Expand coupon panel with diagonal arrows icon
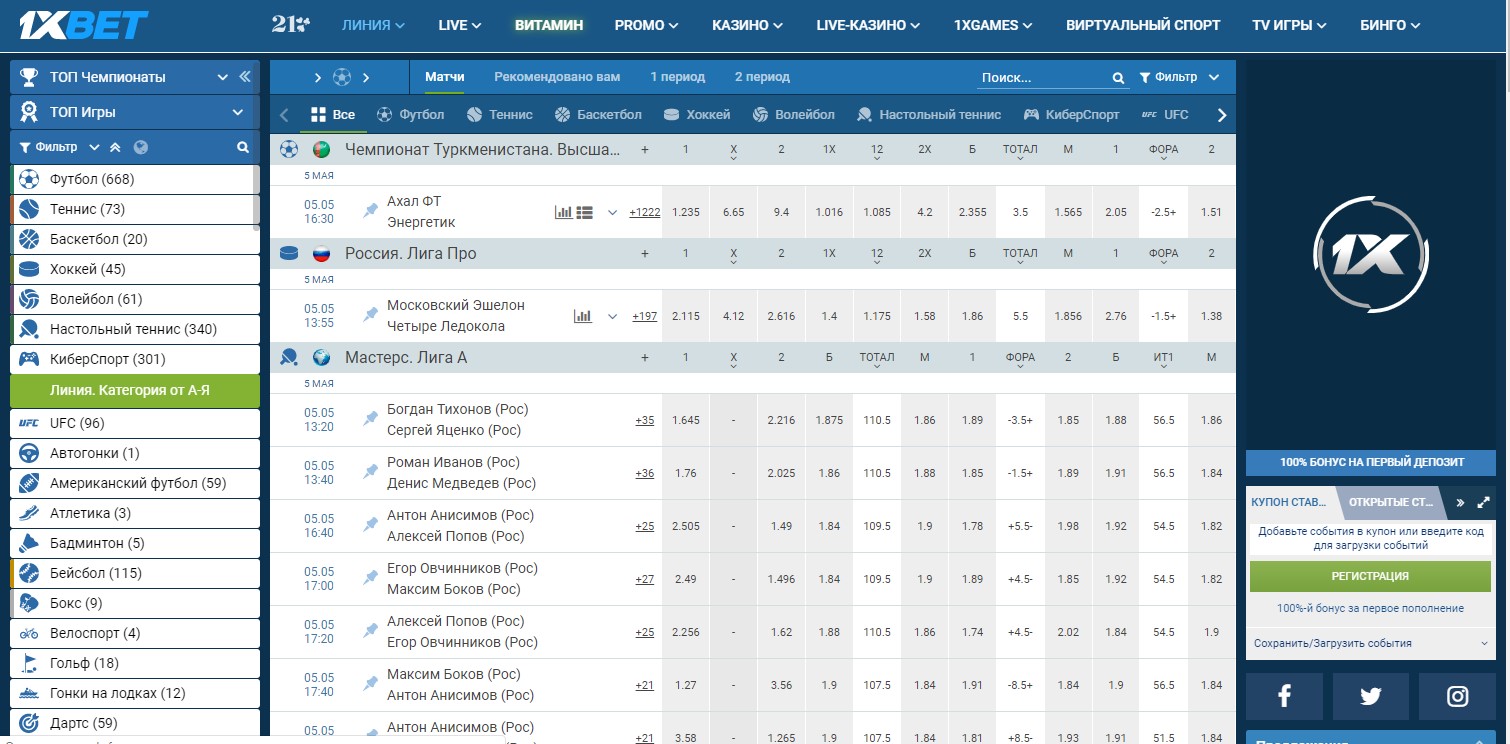Screen dimensions: 1510x744 click(x=1483, y=502)
